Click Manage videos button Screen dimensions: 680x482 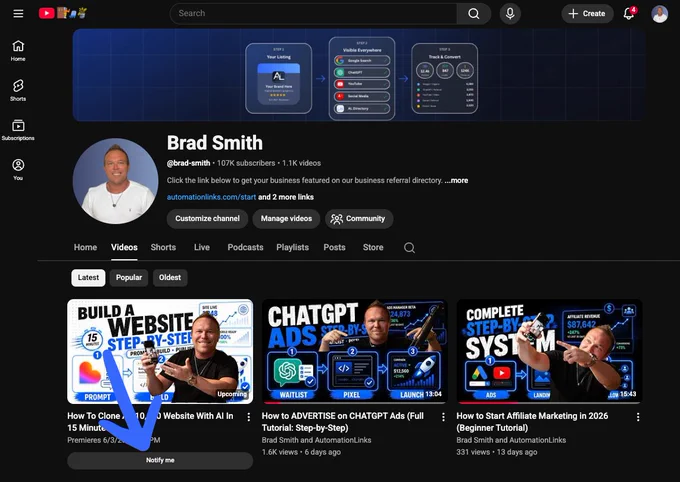(286, 219)
